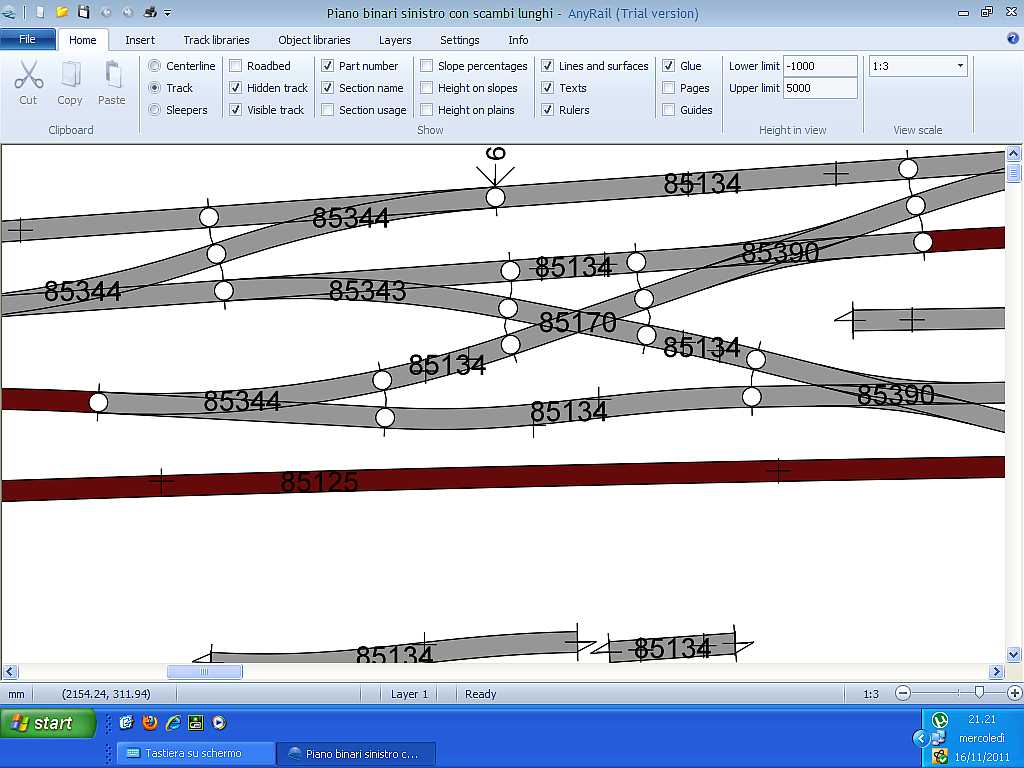Image resolution: width=1024 pixels, height=768 pixels.
Task: Click the zoom in plus icon
Action: [1015, 693]
